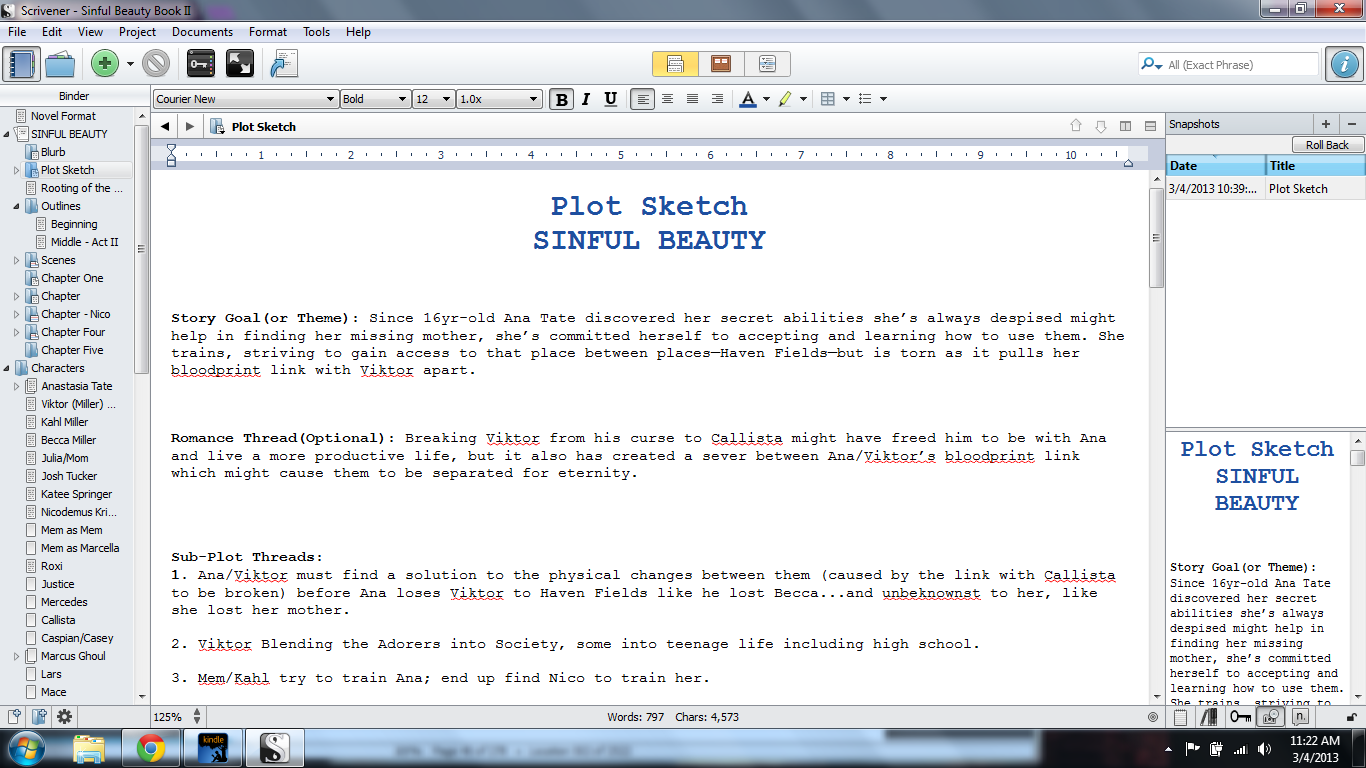Open search options magnifier dropdown

click(x=1151, y=65)
